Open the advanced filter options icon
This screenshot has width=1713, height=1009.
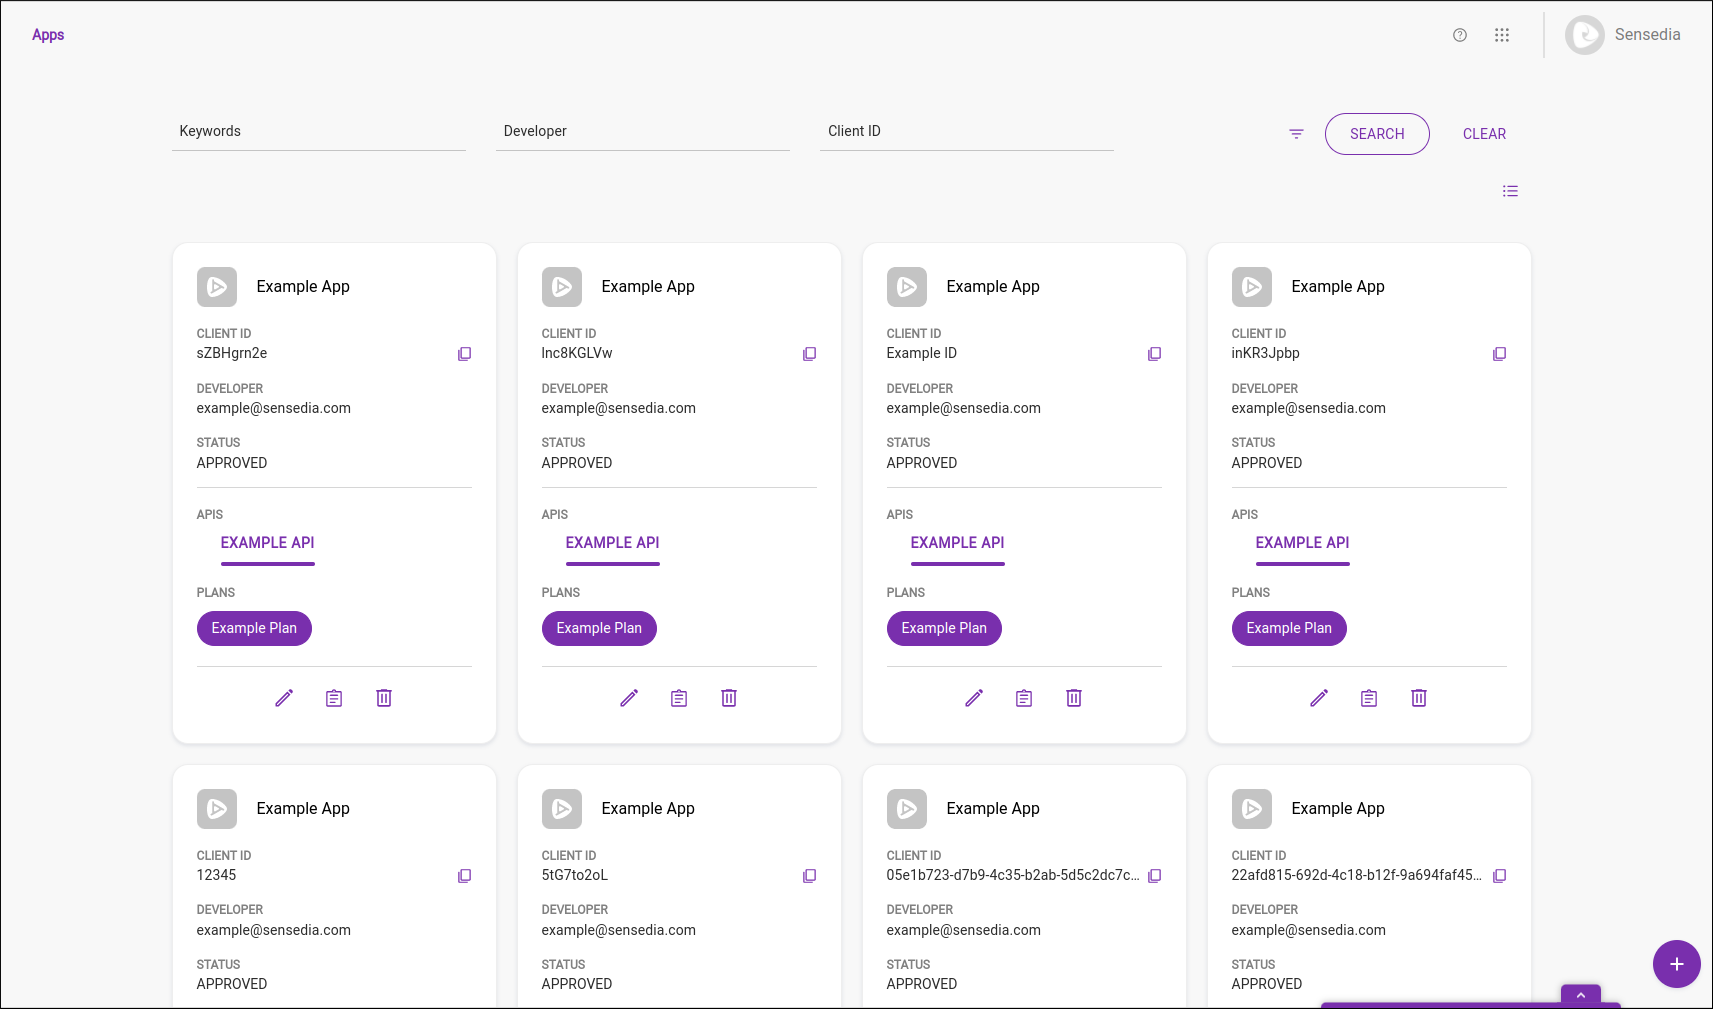coord(1296,134)
